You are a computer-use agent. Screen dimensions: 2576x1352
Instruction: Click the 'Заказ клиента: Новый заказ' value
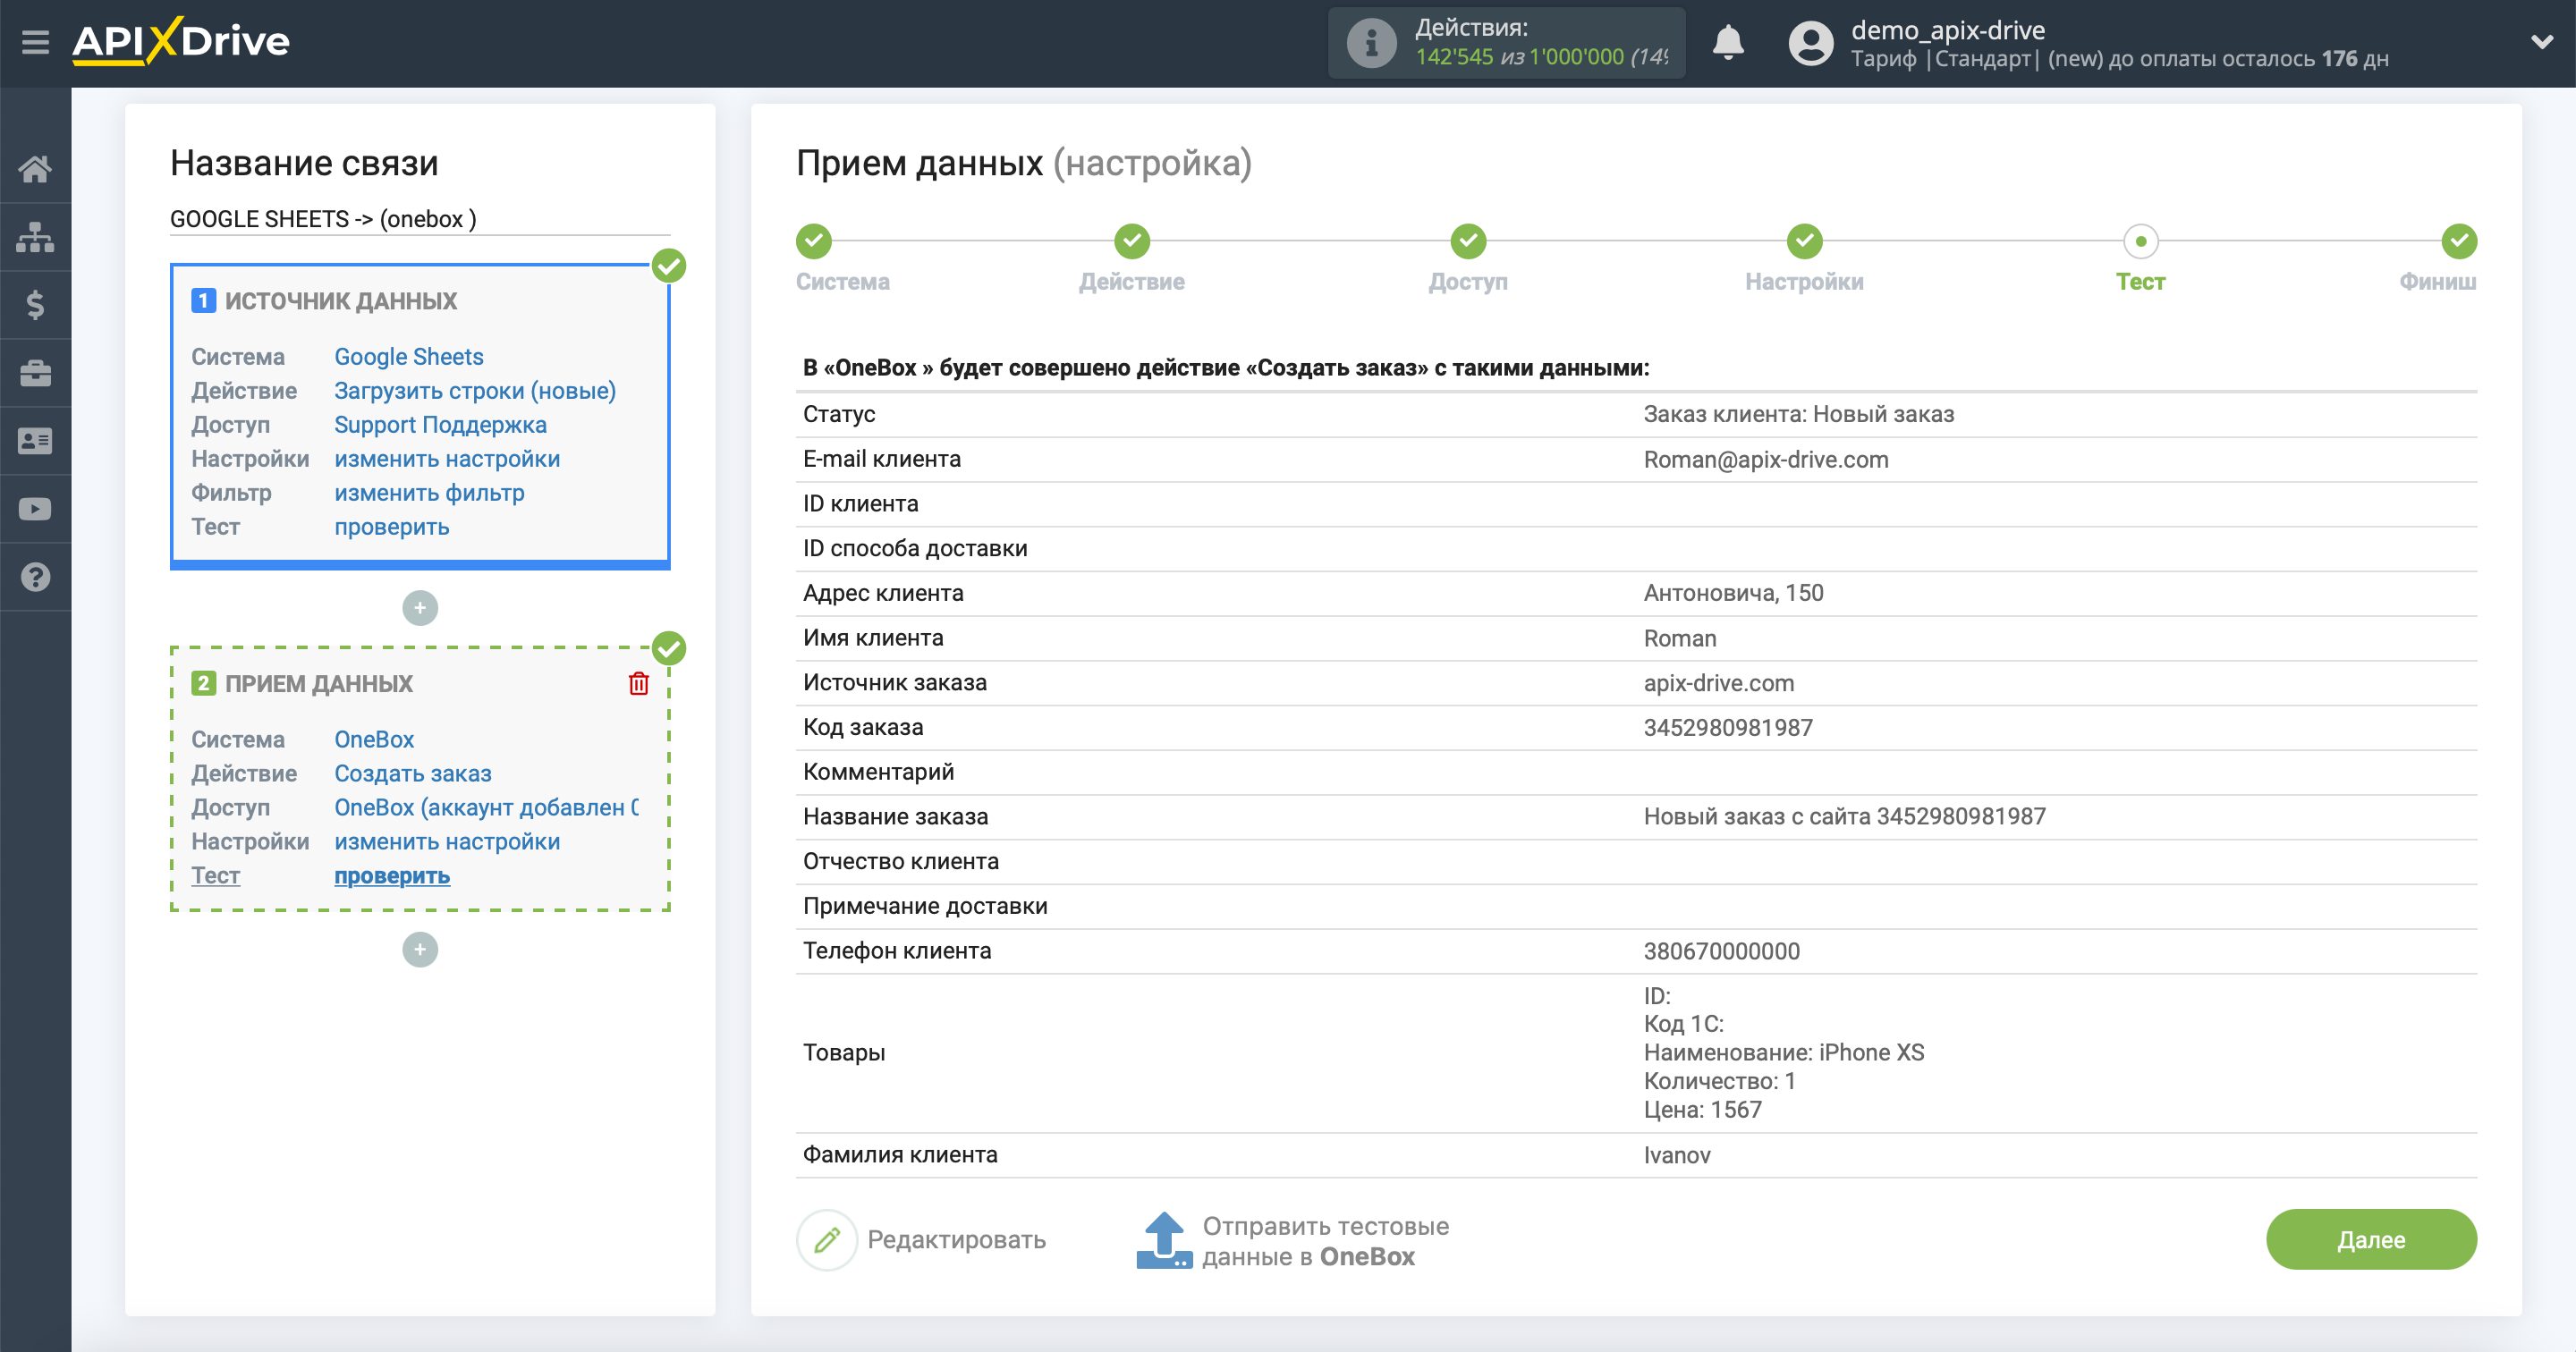click(1798, 414)
